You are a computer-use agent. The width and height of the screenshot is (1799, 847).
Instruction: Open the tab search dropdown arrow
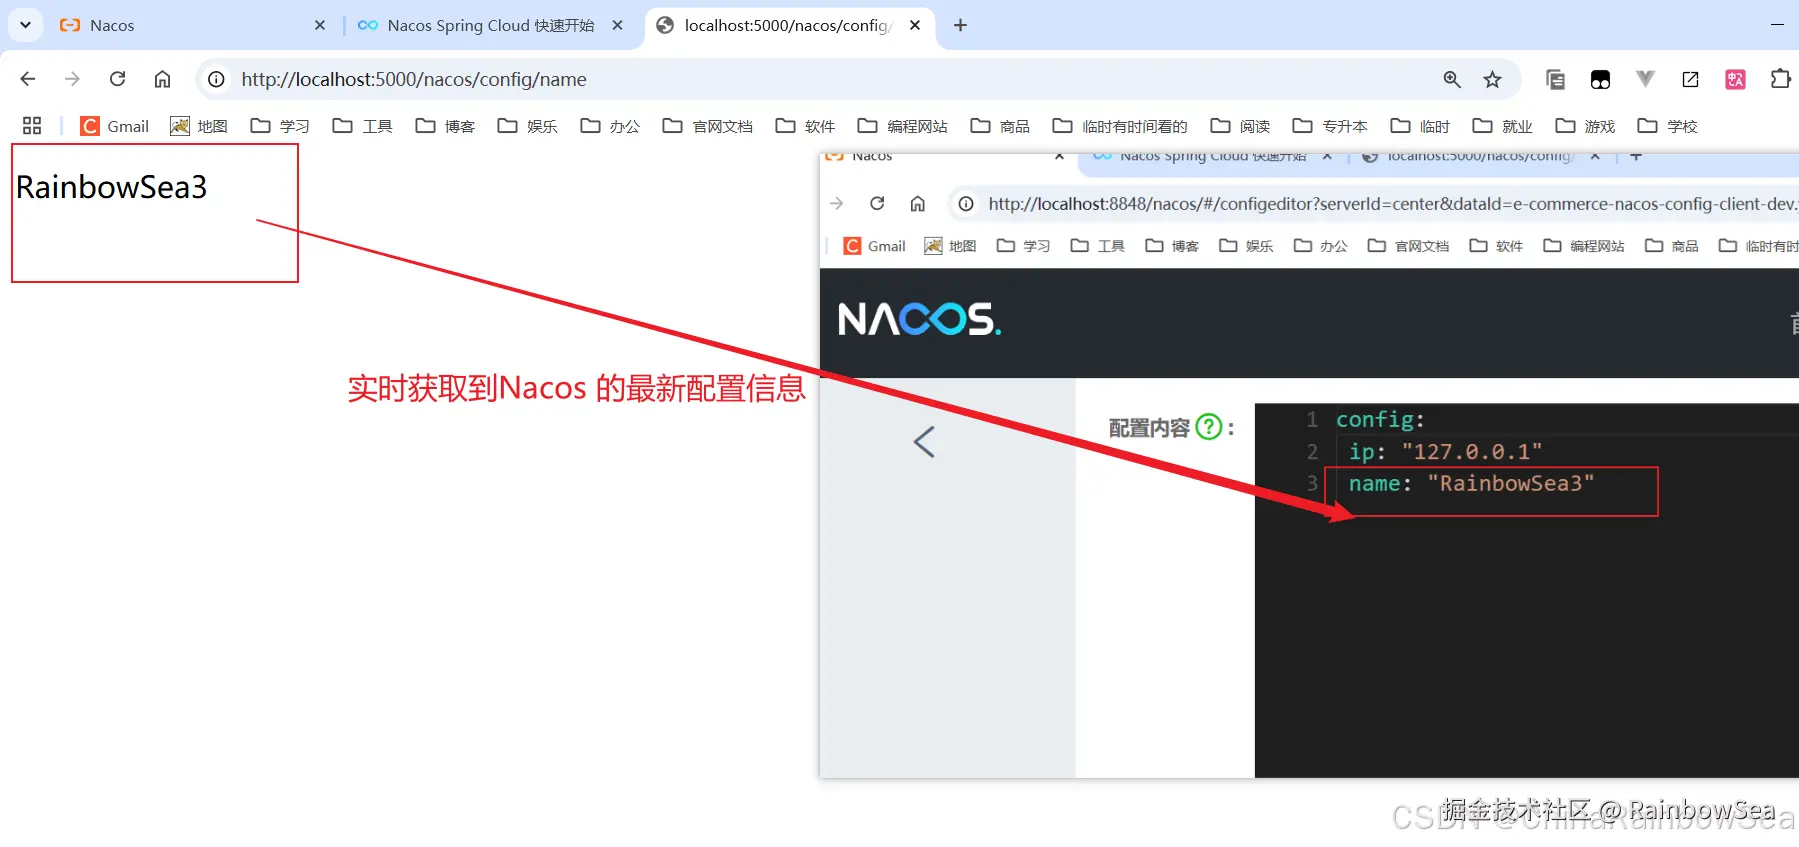point(25,25)
